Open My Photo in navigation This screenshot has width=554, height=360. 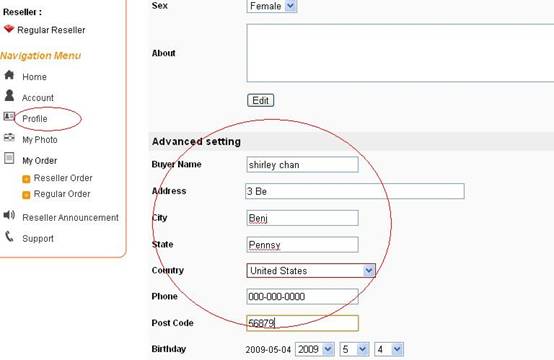tap(40, 140)
